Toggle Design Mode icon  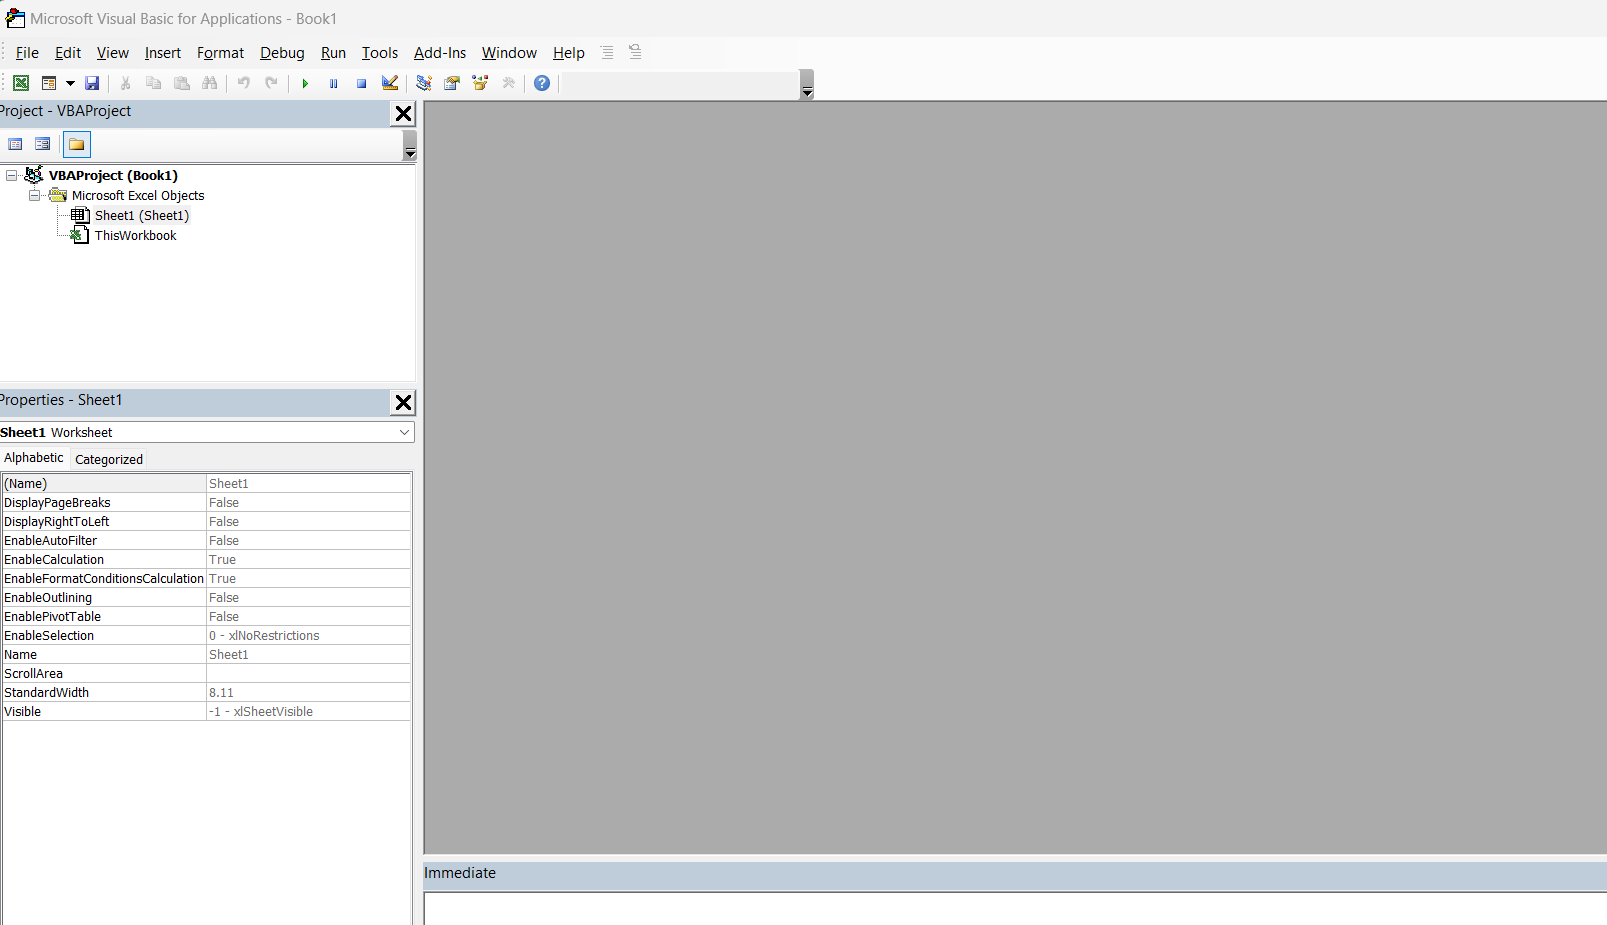tap(390, 83)
